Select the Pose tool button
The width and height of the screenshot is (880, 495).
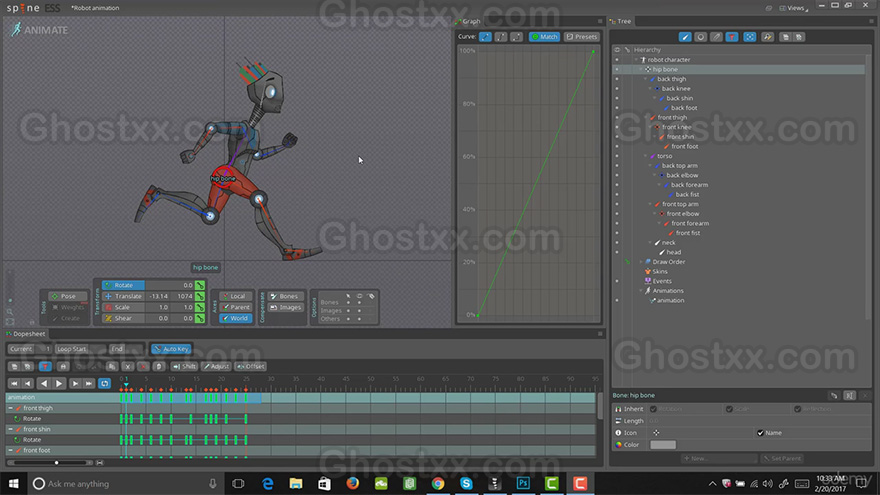68,296
